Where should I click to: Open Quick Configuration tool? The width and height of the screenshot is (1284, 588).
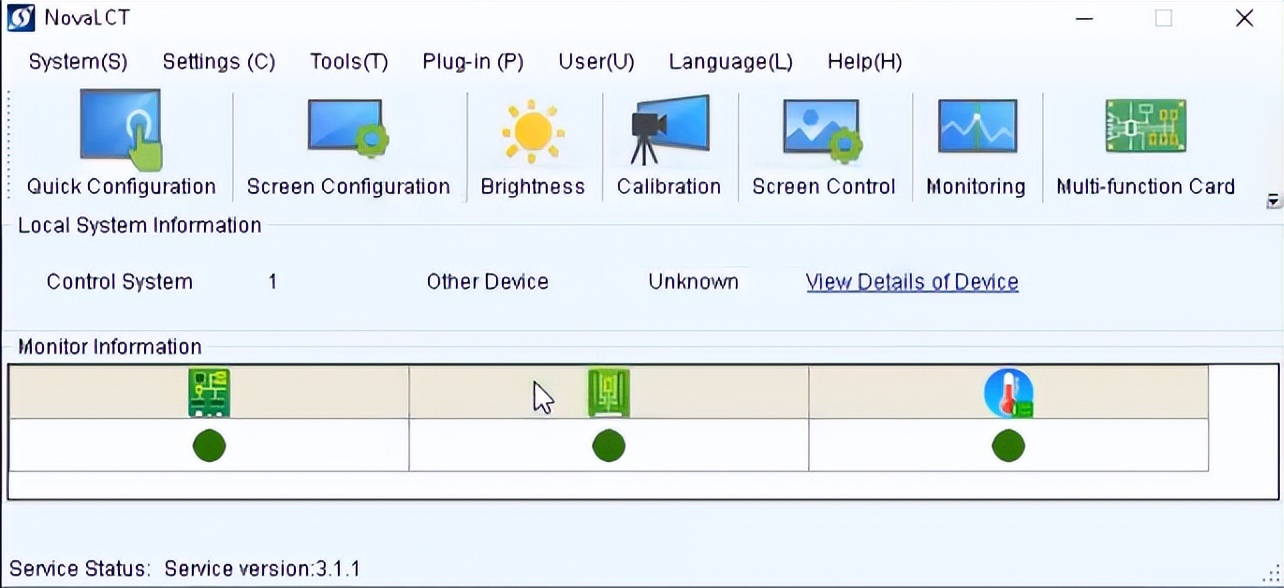click(x=121, y=129)
